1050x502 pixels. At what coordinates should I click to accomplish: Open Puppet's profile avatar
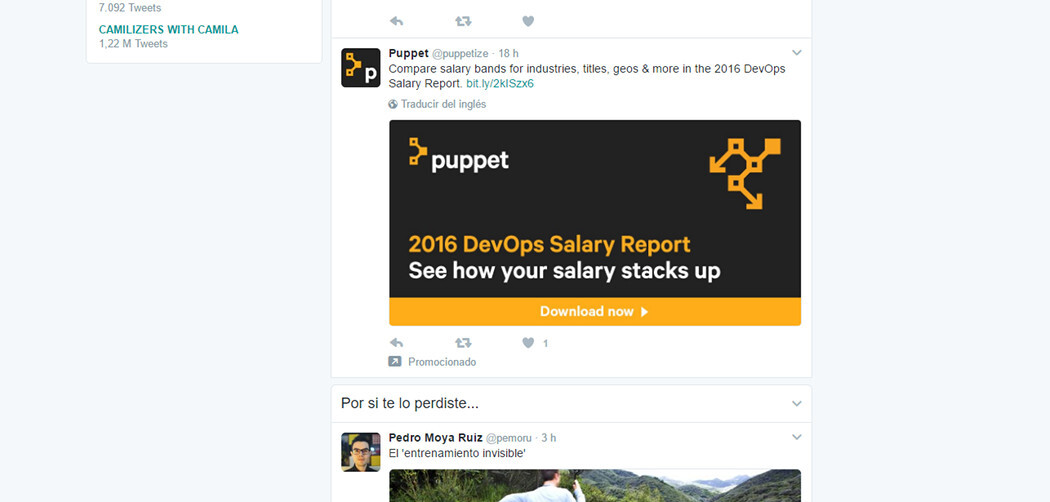360,68
